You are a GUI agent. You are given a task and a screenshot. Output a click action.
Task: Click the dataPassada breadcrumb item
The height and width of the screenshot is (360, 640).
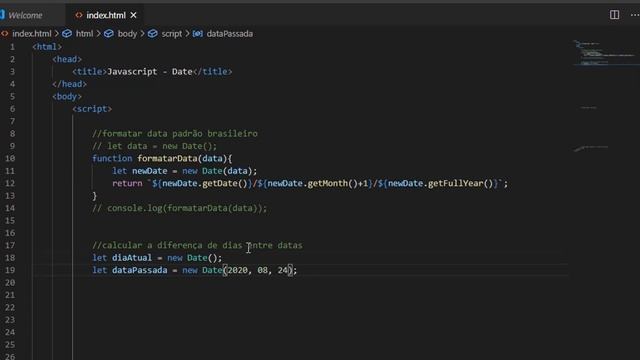pyautogui.click(x=229, y=33)
